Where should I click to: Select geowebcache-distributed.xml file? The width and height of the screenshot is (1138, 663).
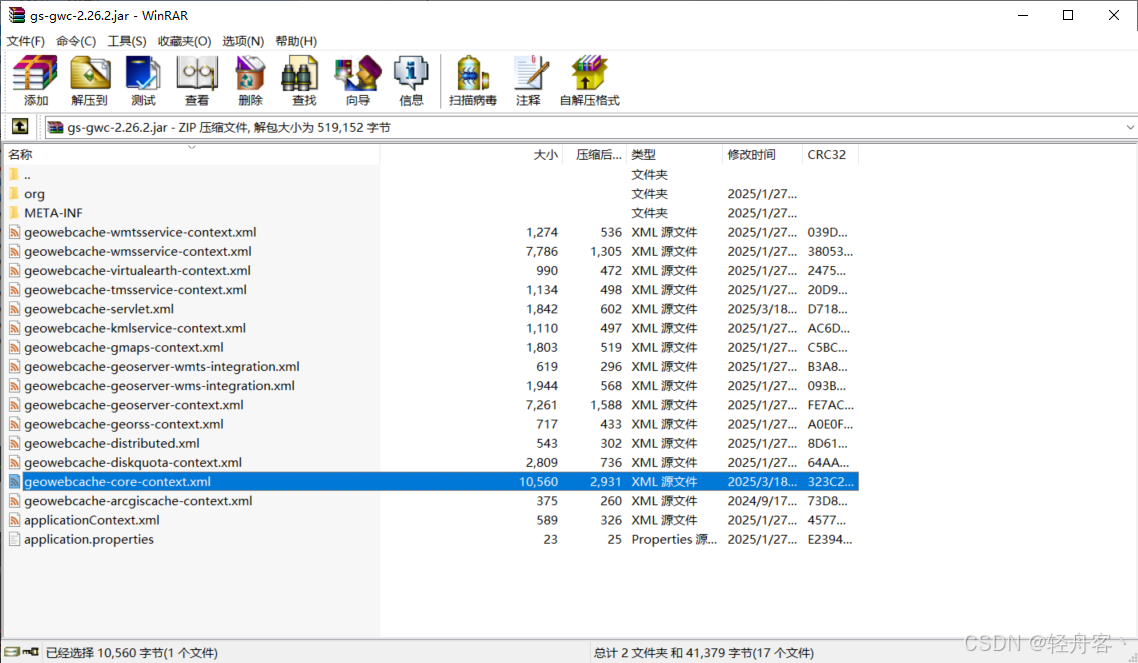[x=112, y=443]
